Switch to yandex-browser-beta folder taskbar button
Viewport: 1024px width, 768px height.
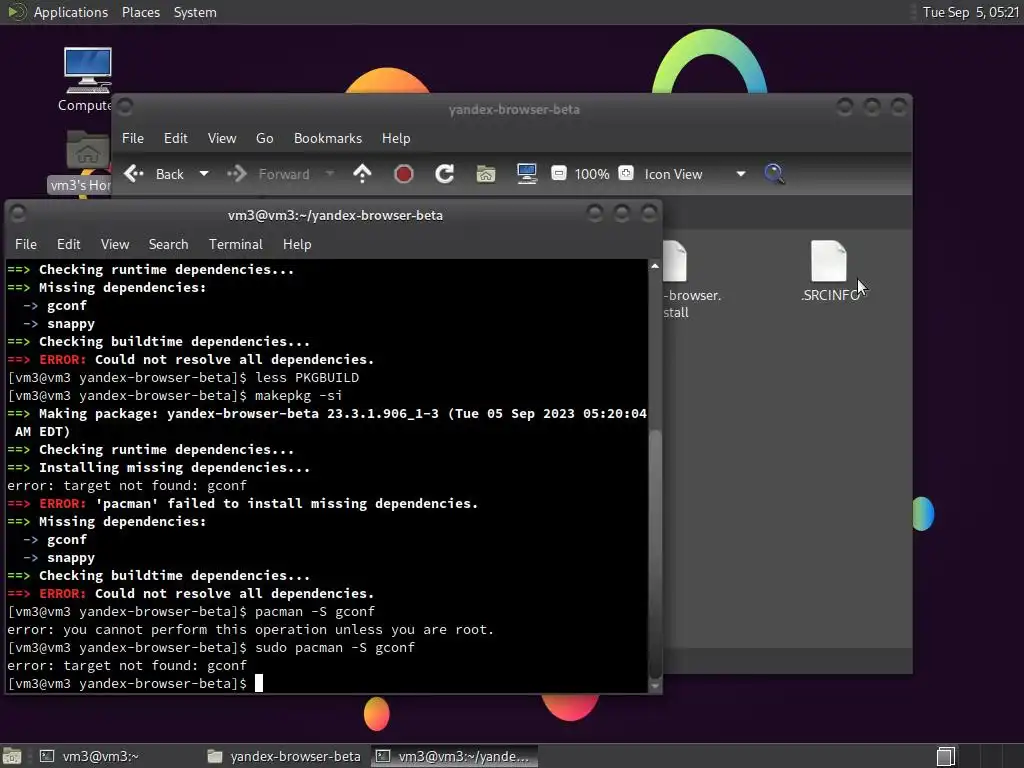click(x=284, y=756)
